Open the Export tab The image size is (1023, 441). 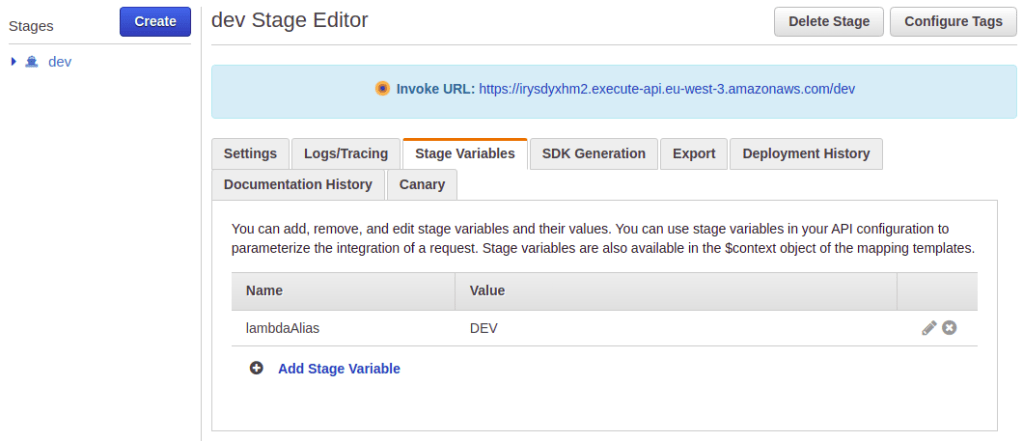tap(693, 153)
